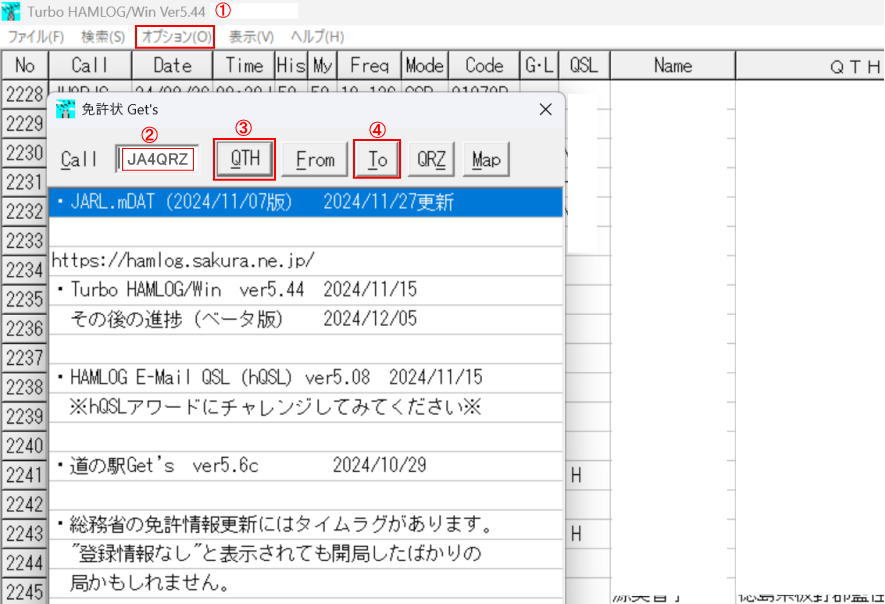Viewport: 885px width, 604px height.
Task: Open the ファイル(F) menu
Action: [36, 37]
